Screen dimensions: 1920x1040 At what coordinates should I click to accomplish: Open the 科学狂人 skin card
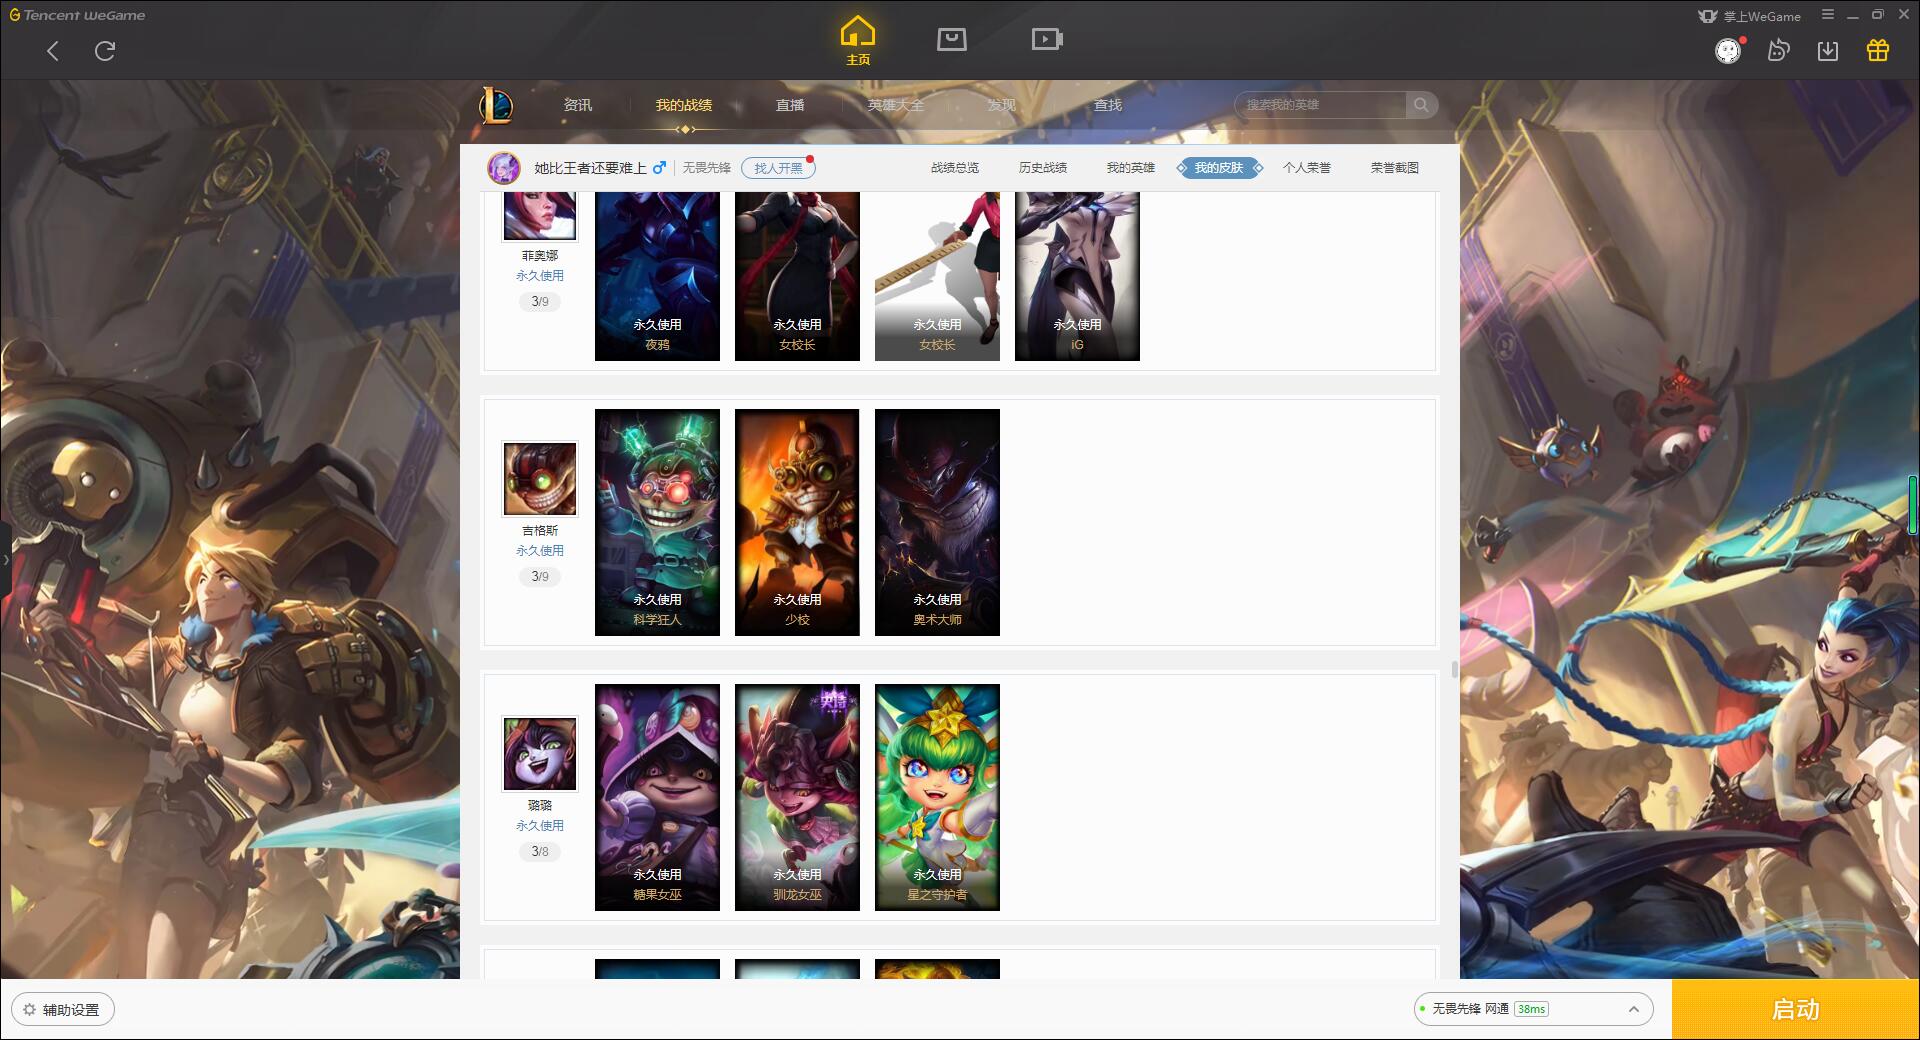pyautogui.click(x=657, y=522)
